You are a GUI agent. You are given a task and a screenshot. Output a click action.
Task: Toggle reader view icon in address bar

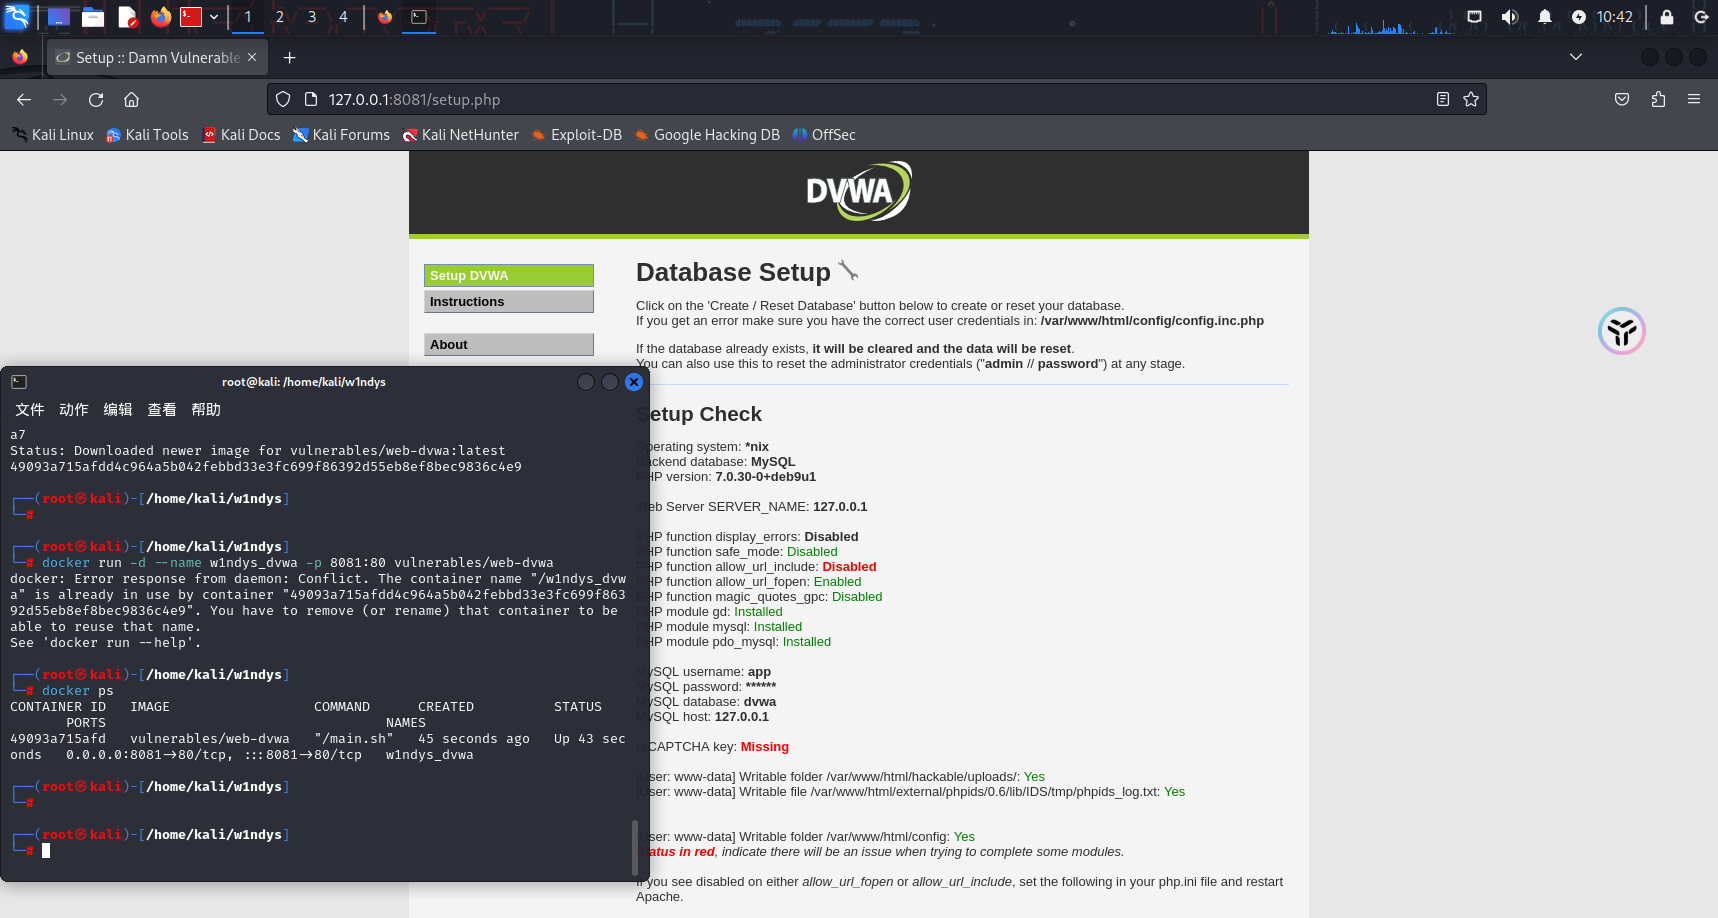pyautogui.click(x=1442, y=100)
